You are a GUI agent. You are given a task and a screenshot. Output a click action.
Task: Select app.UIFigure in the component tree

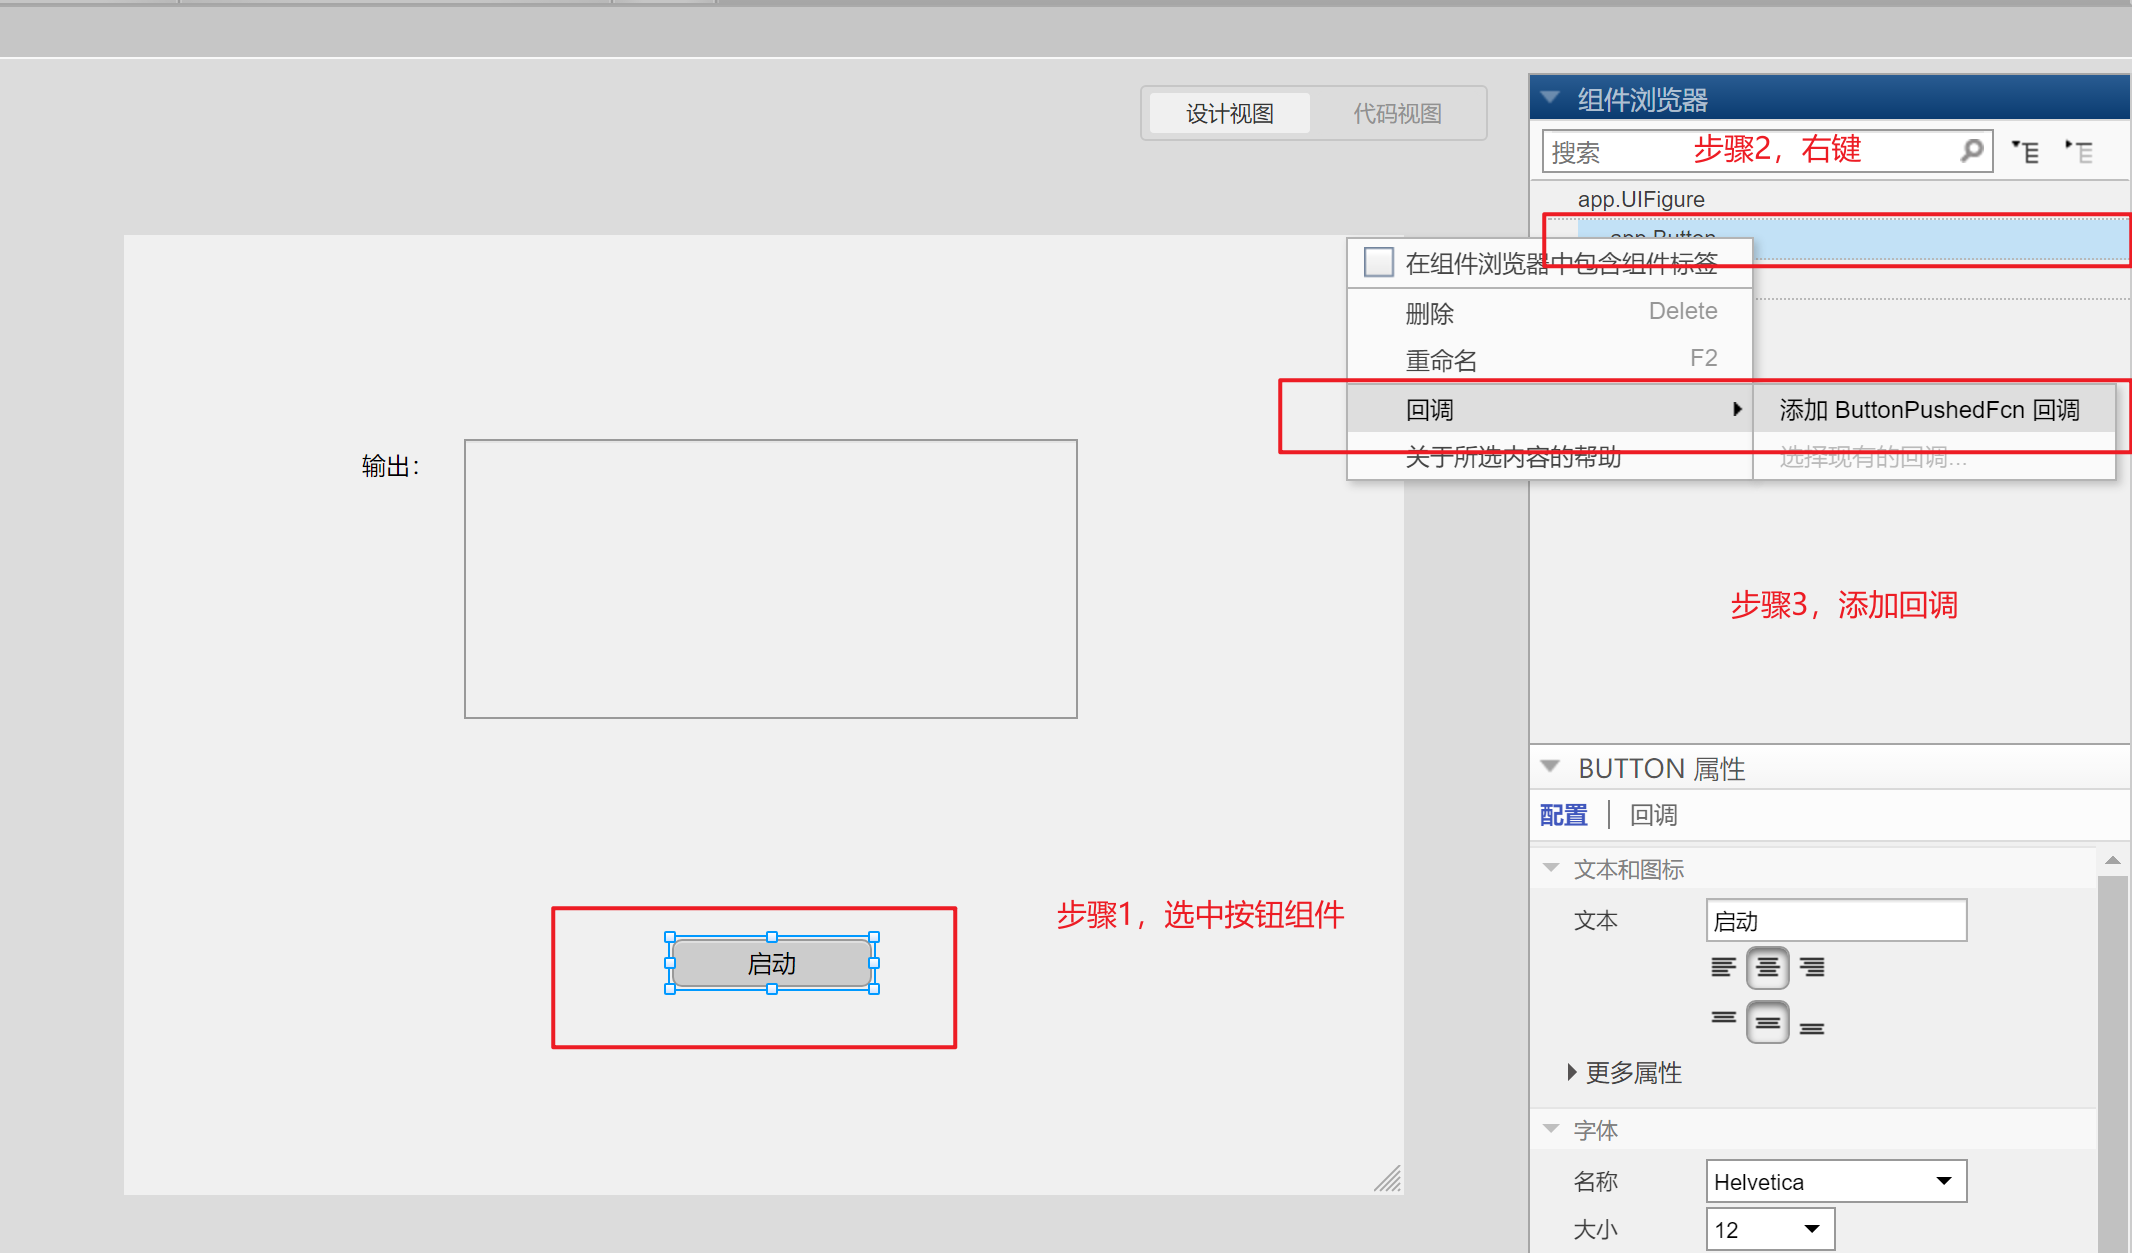[x=1641, y=198]
